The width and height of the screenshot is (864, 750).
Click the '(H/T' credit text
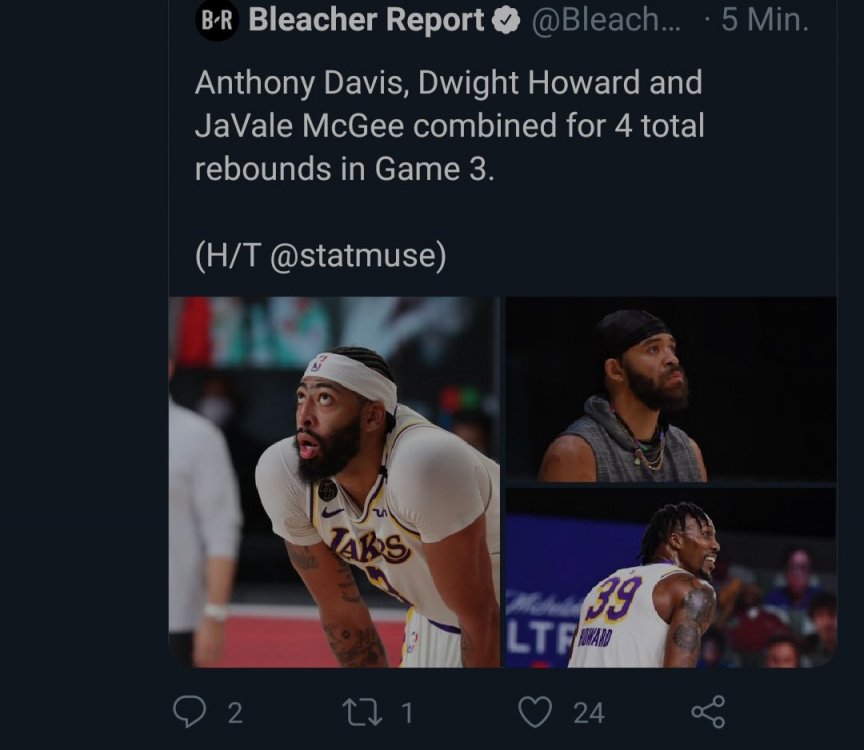(228, 256)
